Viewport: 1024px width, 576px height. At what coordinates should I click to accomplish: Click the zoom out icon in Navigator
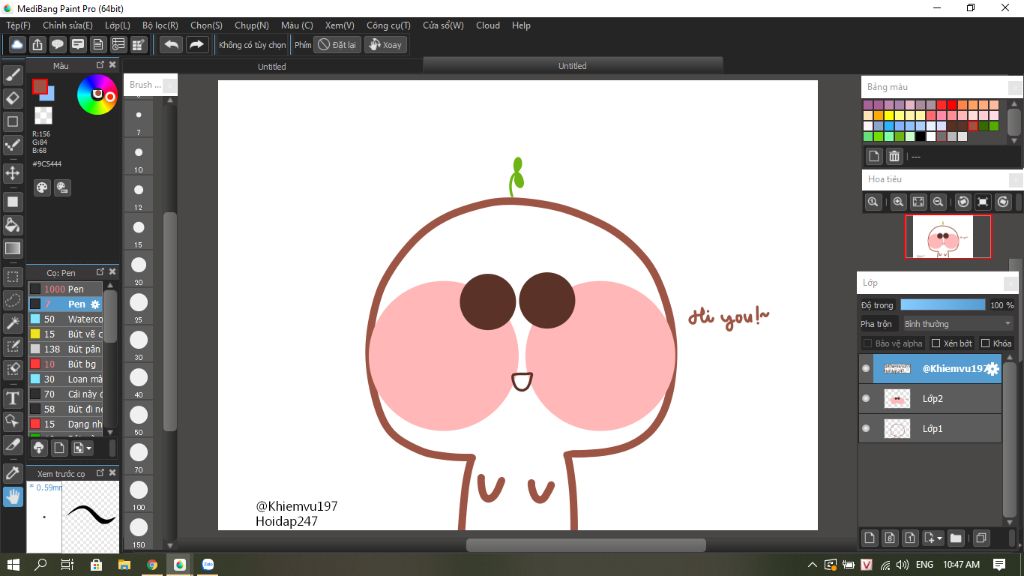click(938, 202)
